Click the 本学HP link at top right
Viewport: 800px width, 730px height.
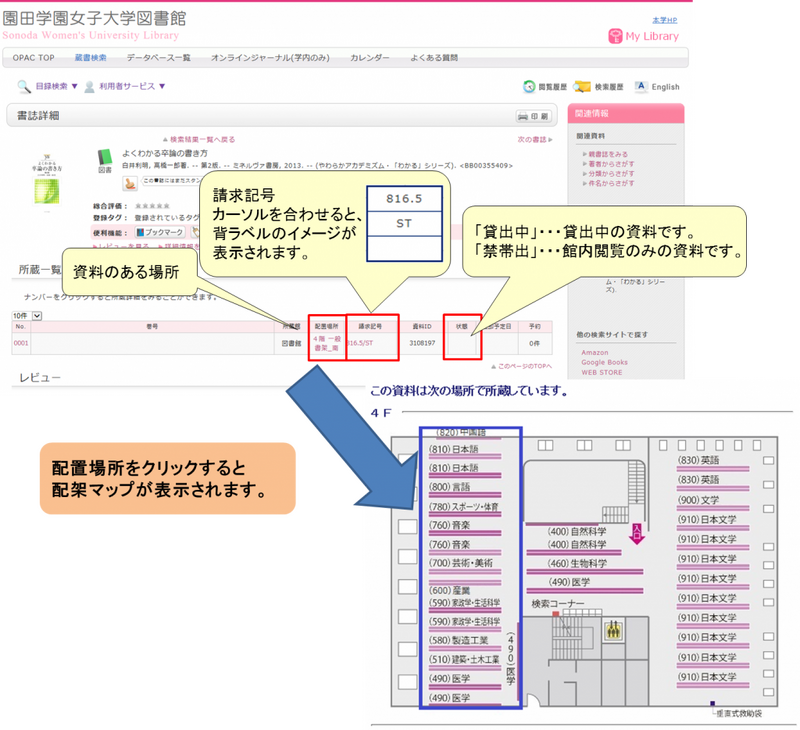pos(664,20)
